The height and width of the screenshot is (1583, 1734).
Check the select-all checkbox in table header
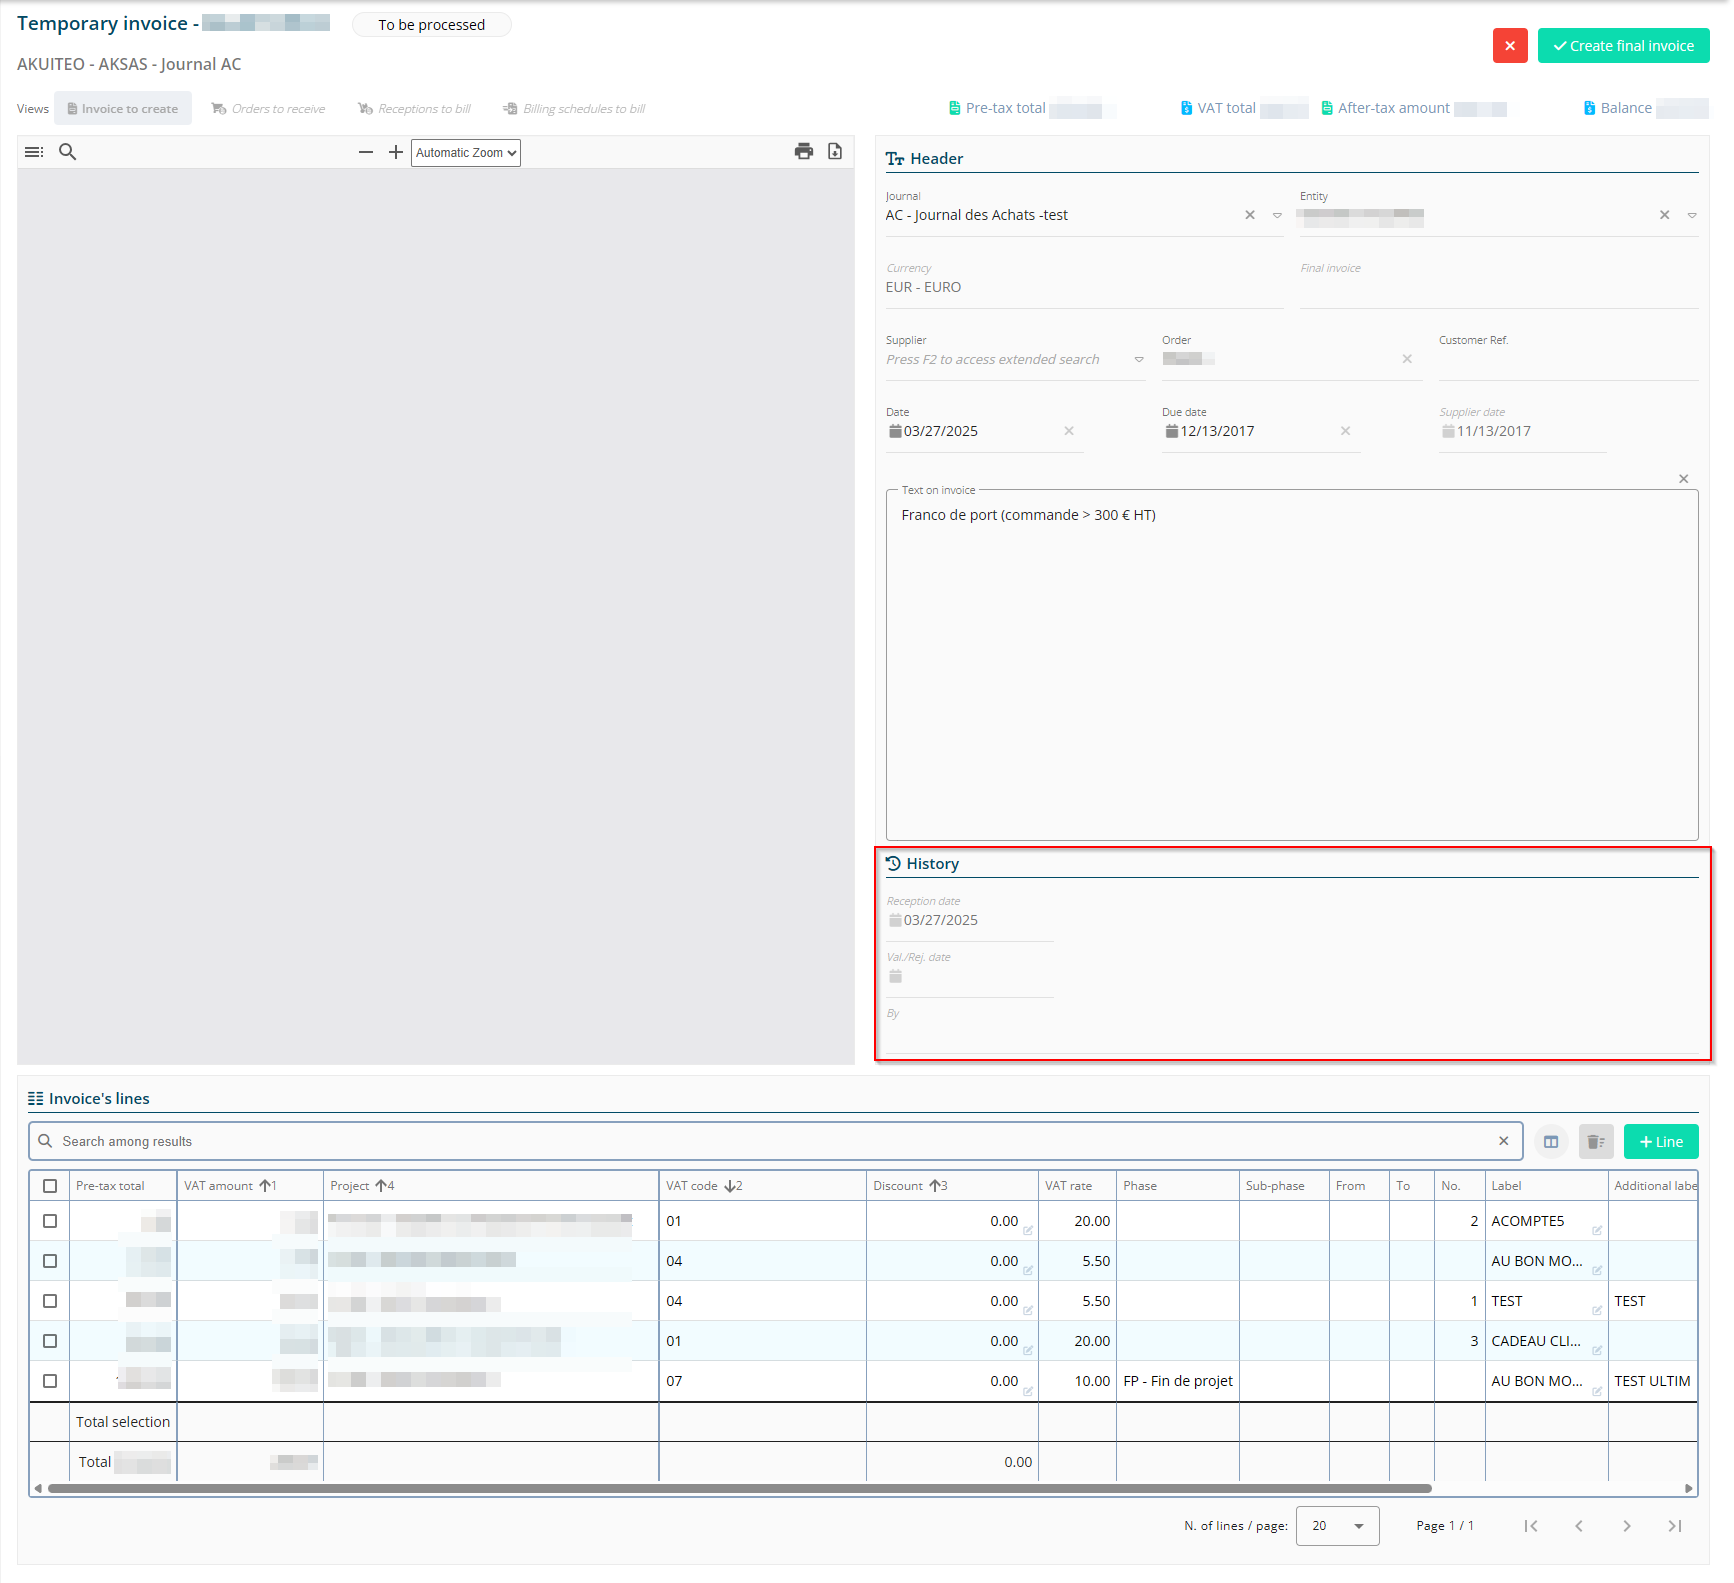click(50, 1186)
